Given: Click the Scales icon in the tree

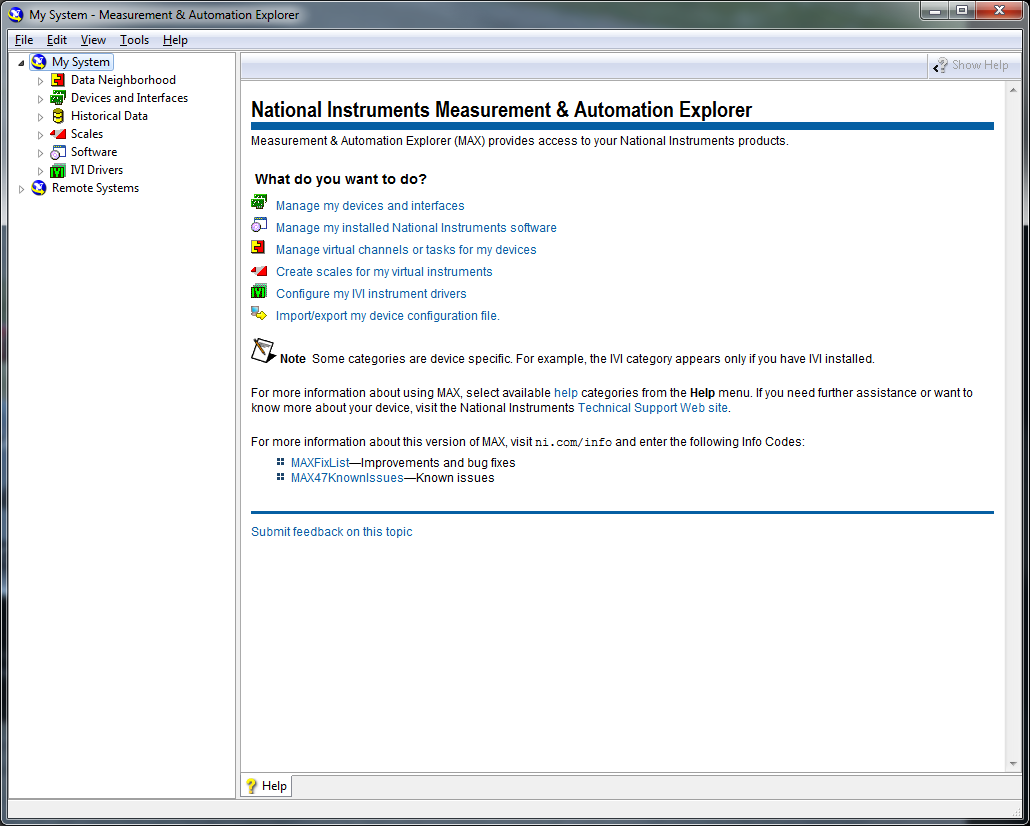Looking at the screenshot, I should point(58,134).
